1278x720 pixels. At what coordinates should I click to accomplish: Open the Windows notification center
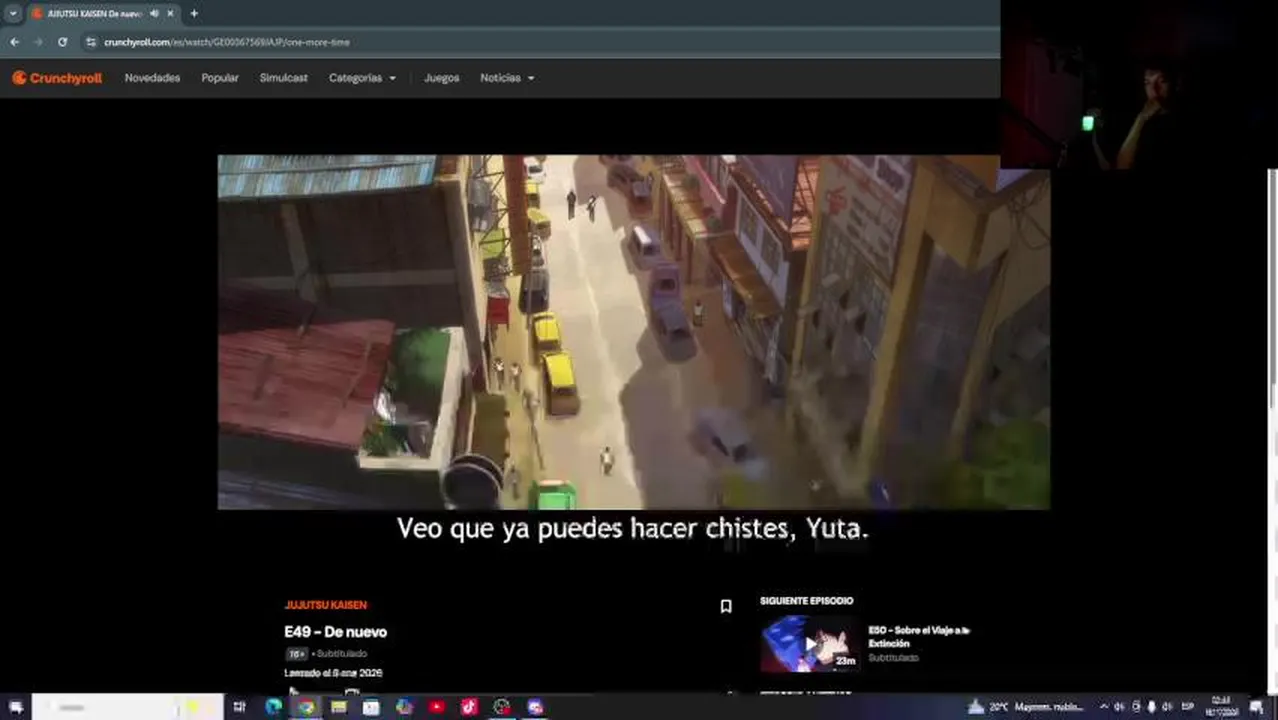1256,707
